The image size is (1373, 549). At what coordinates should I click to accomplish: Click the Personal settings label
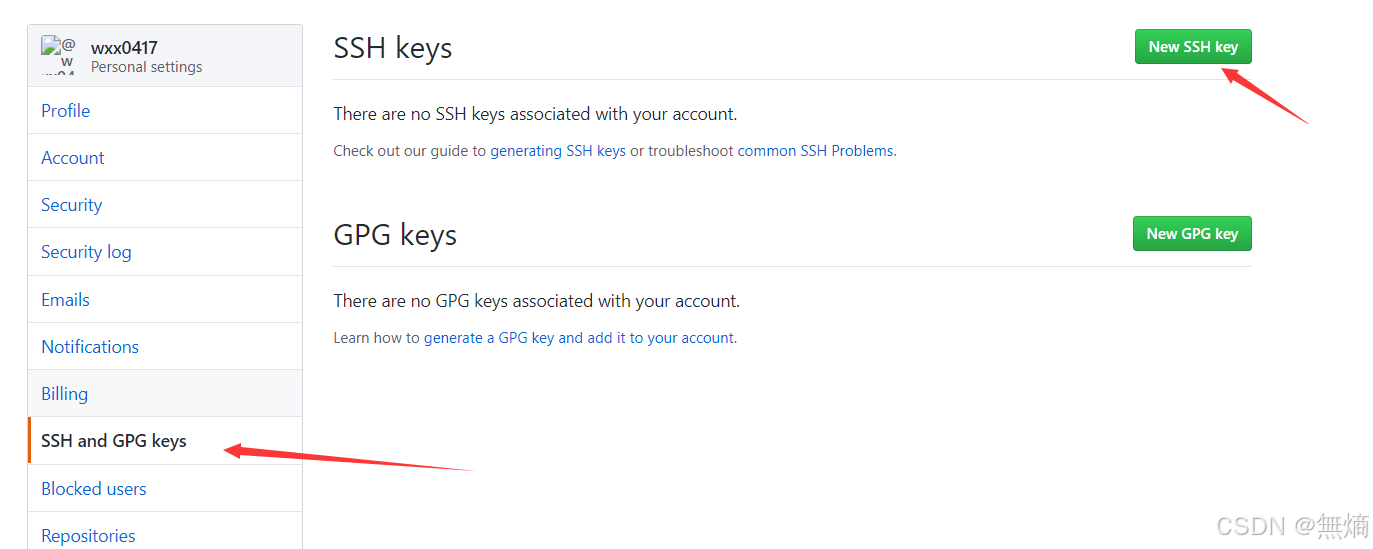(x=147, y=67)
